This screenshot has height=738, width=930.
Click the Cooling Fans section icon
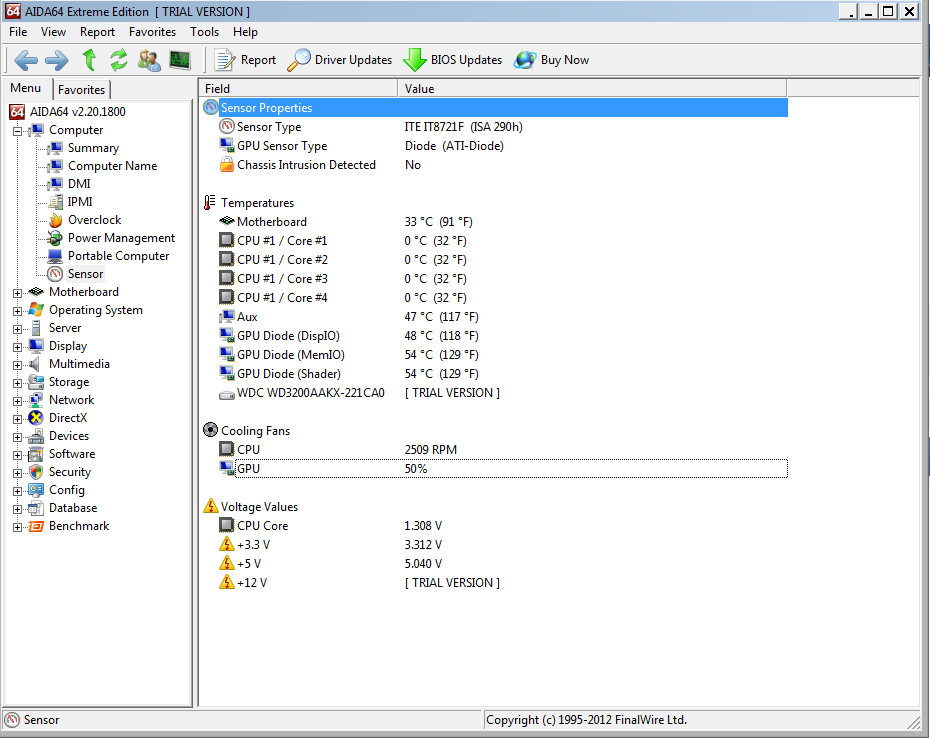pos(211,430)
